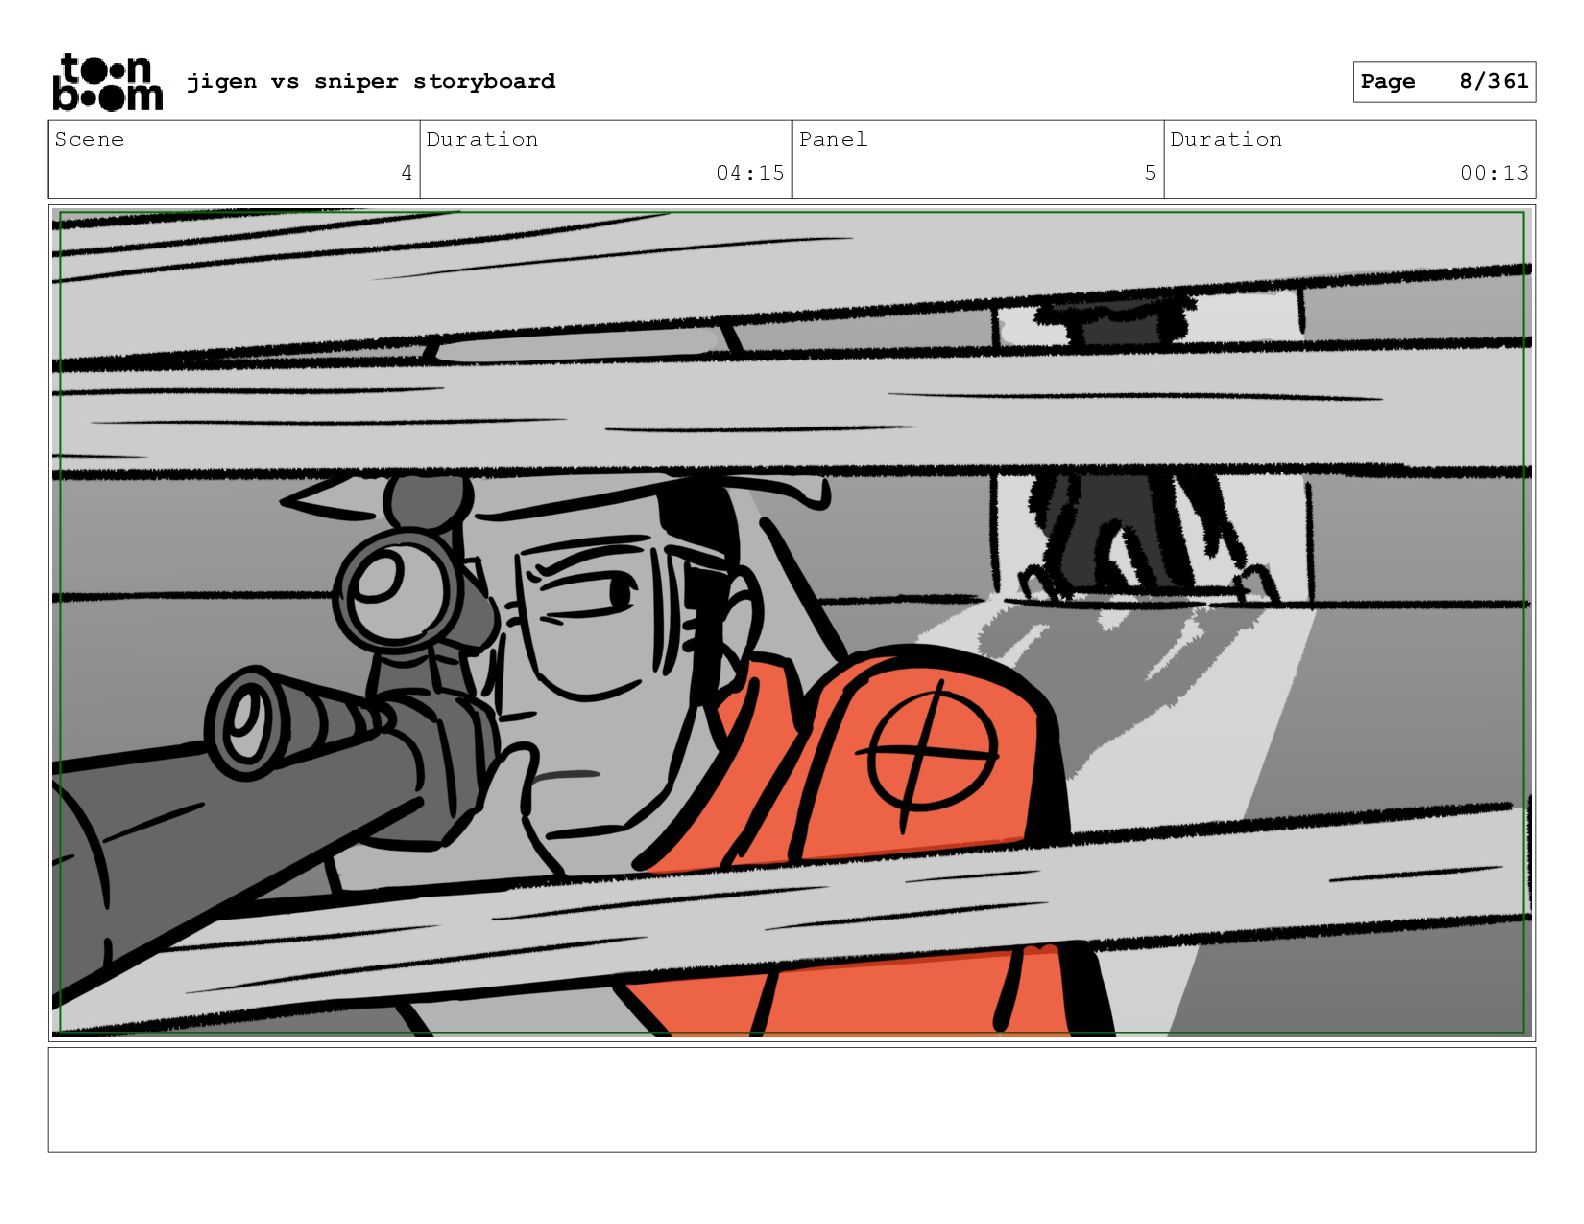Click the scene duration value "04:15"
Viewport: 1584px width, 1224px height.
coord(750,173)
